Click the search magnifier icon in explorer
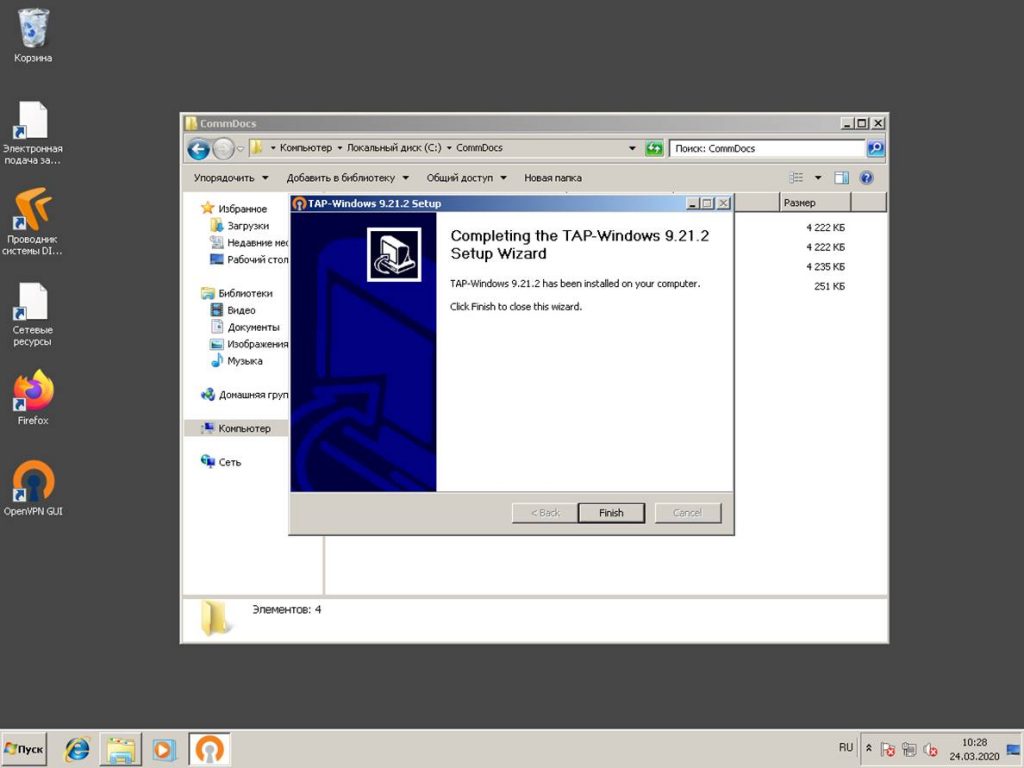The width and height of the screenshot is (1024, 768). pos(875,148)
